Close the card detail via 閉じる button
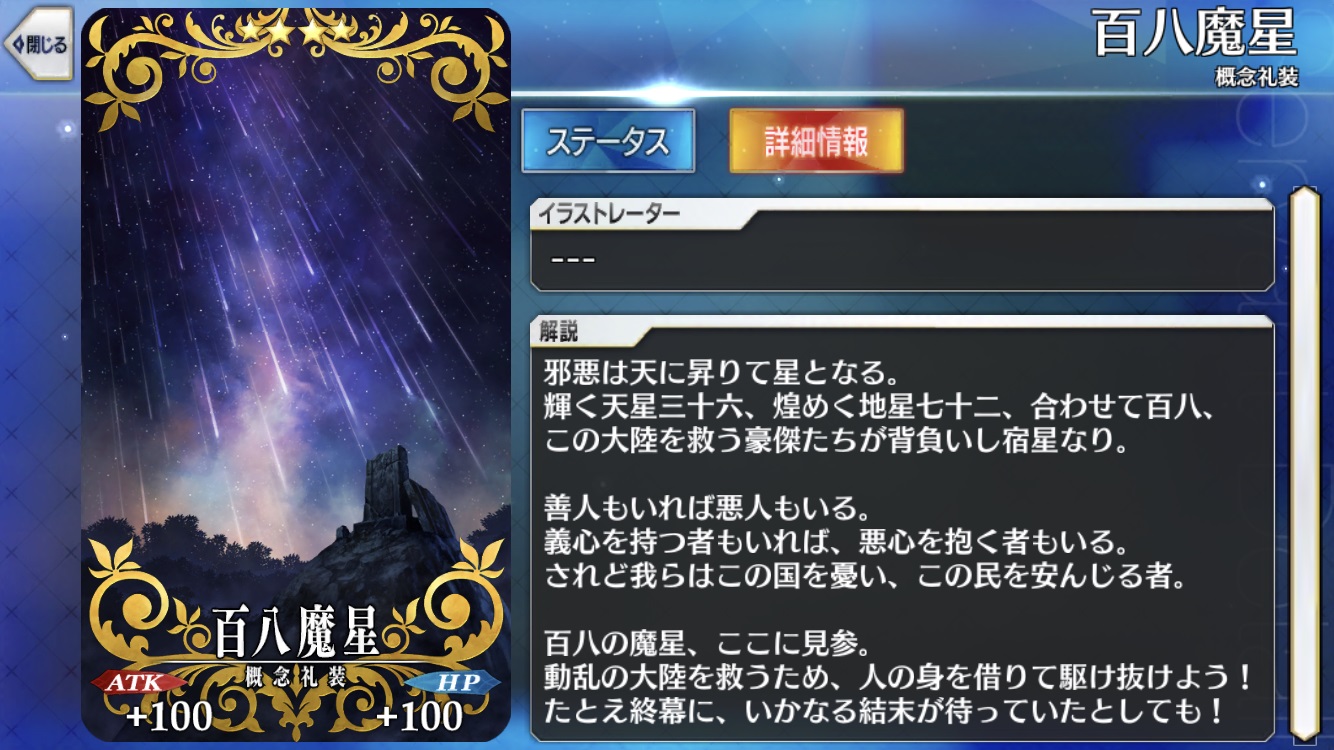This screenshot has width=1334, height=750. (x=38, y=44)
